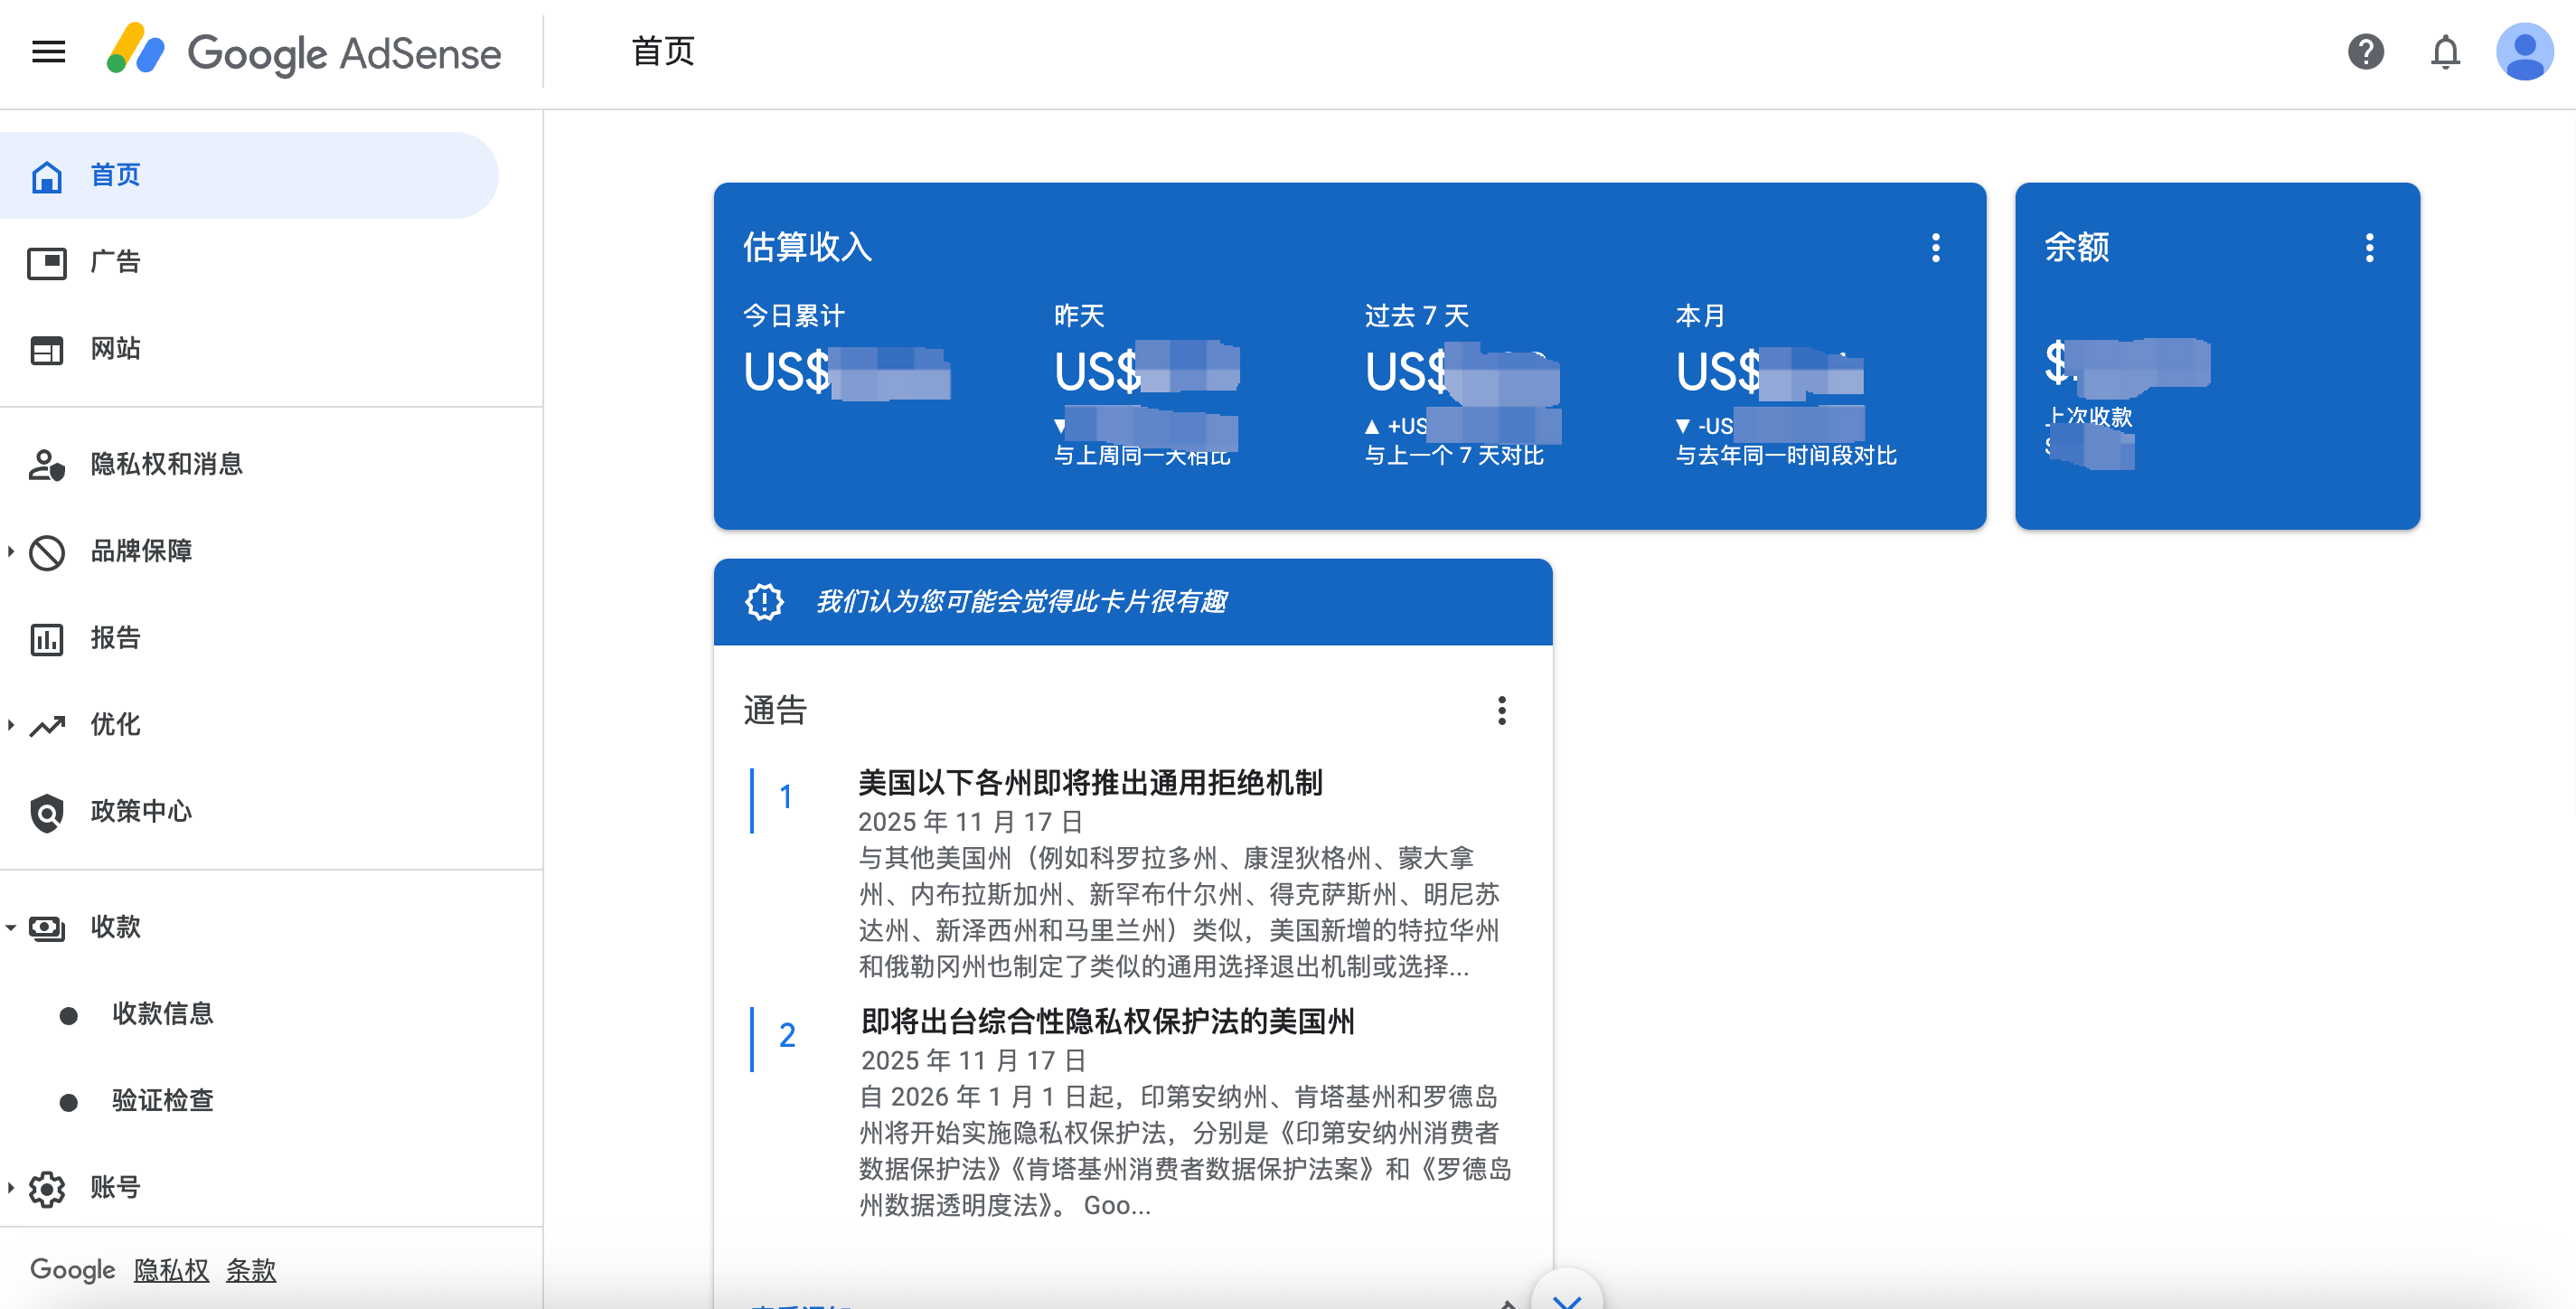Select 首页 in the sidebar

[x=248, y=176]
